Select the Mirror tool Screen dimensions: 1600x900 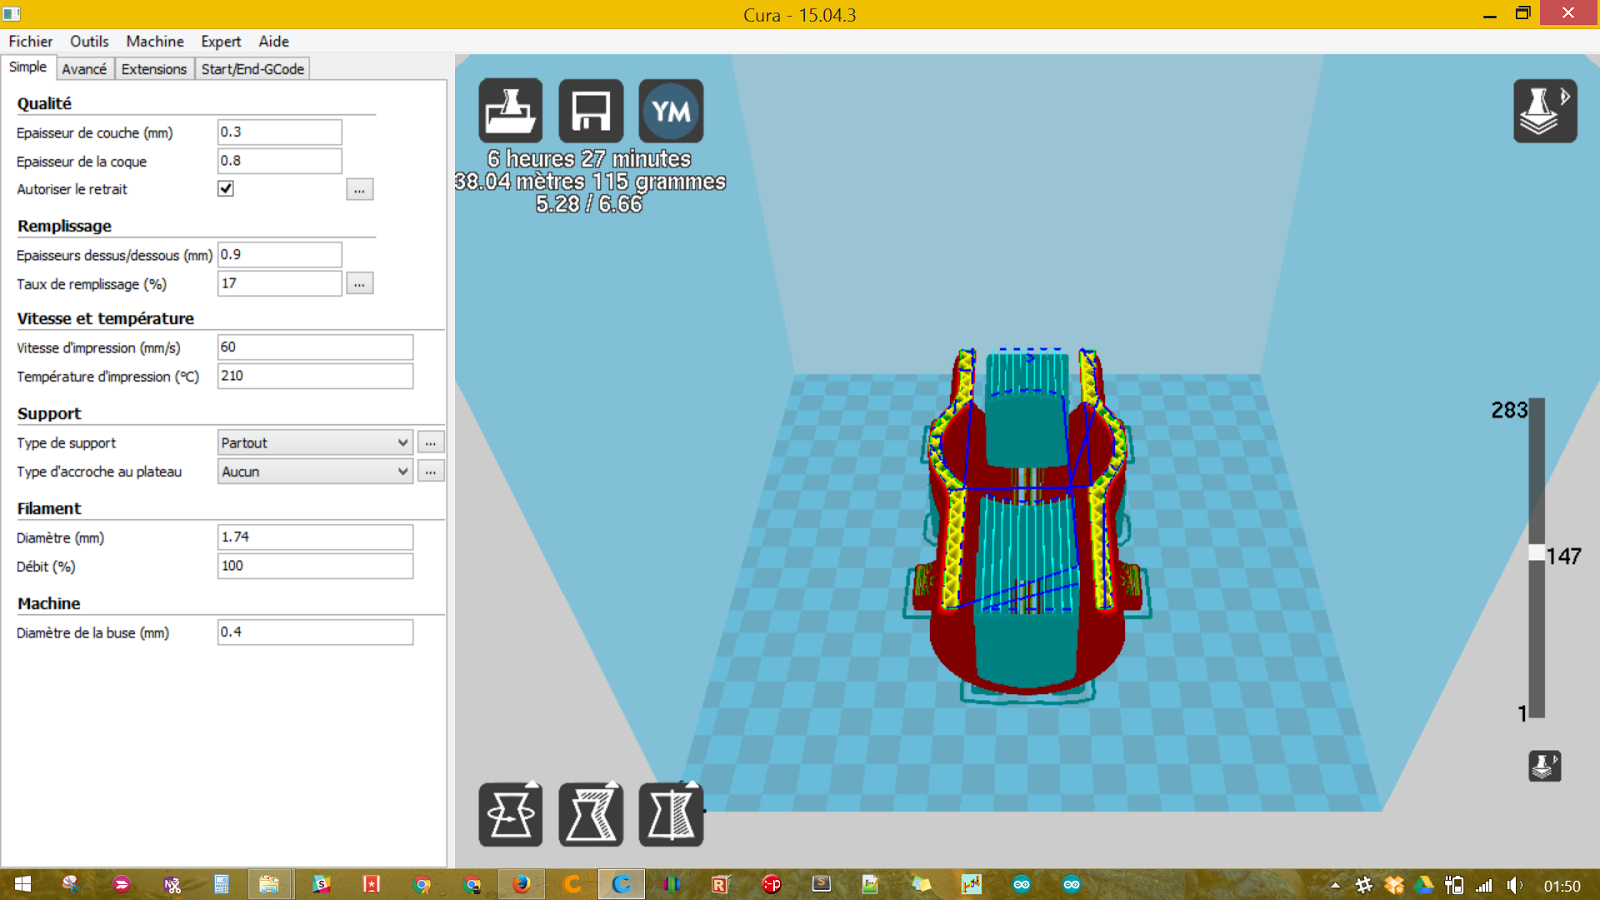(670, 815)
